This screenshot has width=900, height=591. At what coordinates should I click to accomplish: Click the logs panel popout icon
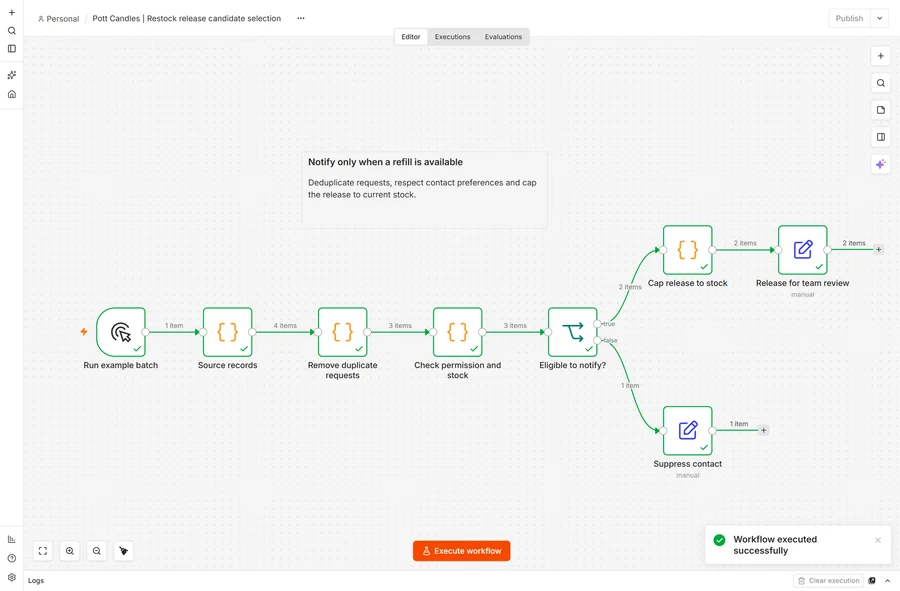click(872, 581)
